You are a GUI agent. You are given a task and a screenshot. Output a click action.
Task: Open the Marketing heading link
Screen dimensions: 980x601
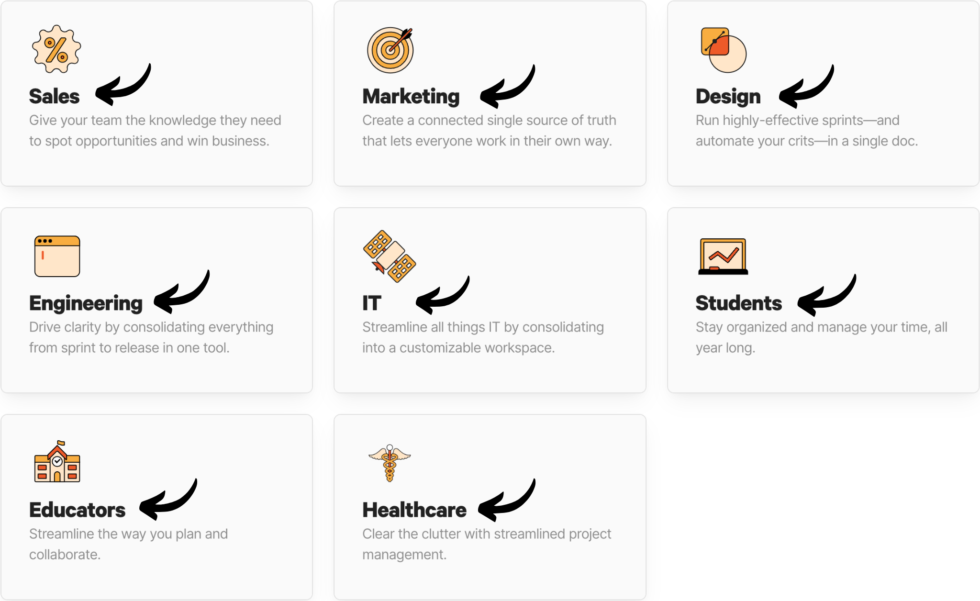411,97
